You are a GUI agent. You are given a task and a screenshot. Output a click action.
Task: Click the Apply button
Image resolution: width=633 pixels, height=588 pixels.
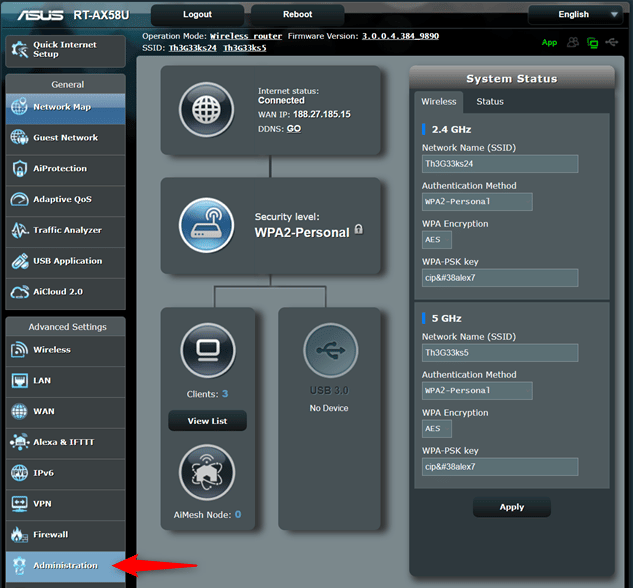pyautogui.click(x=511, y=507)
